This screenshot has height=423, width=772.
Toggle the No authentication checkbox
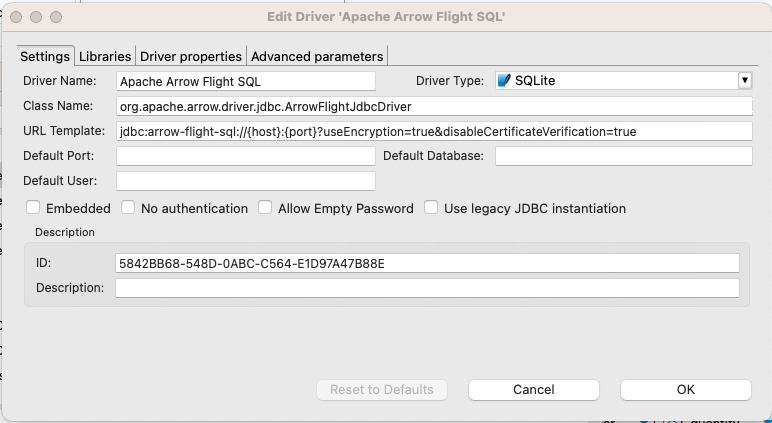(128, 208)
